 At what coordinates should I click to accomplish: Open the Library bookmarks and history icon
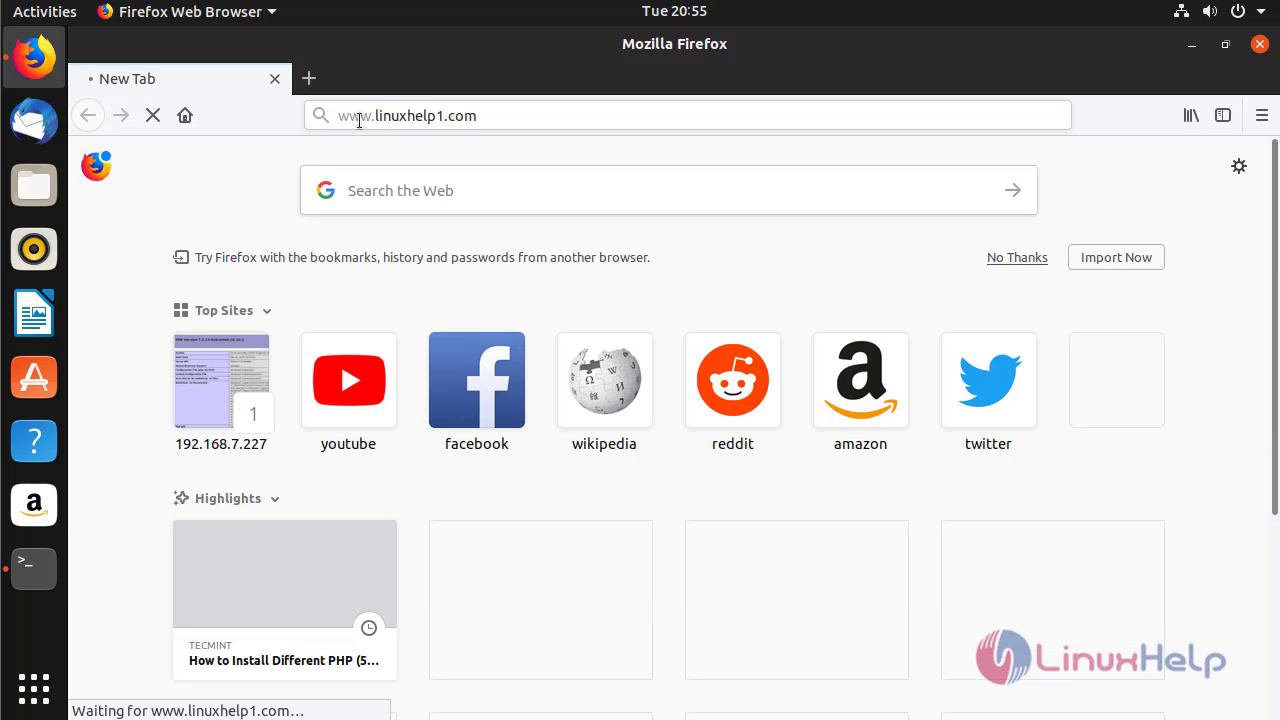click(x=1191, y=115)
